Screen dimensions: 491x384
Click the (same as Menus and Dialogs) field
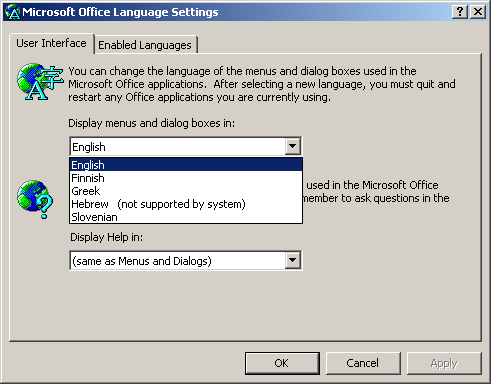[186, 260]
